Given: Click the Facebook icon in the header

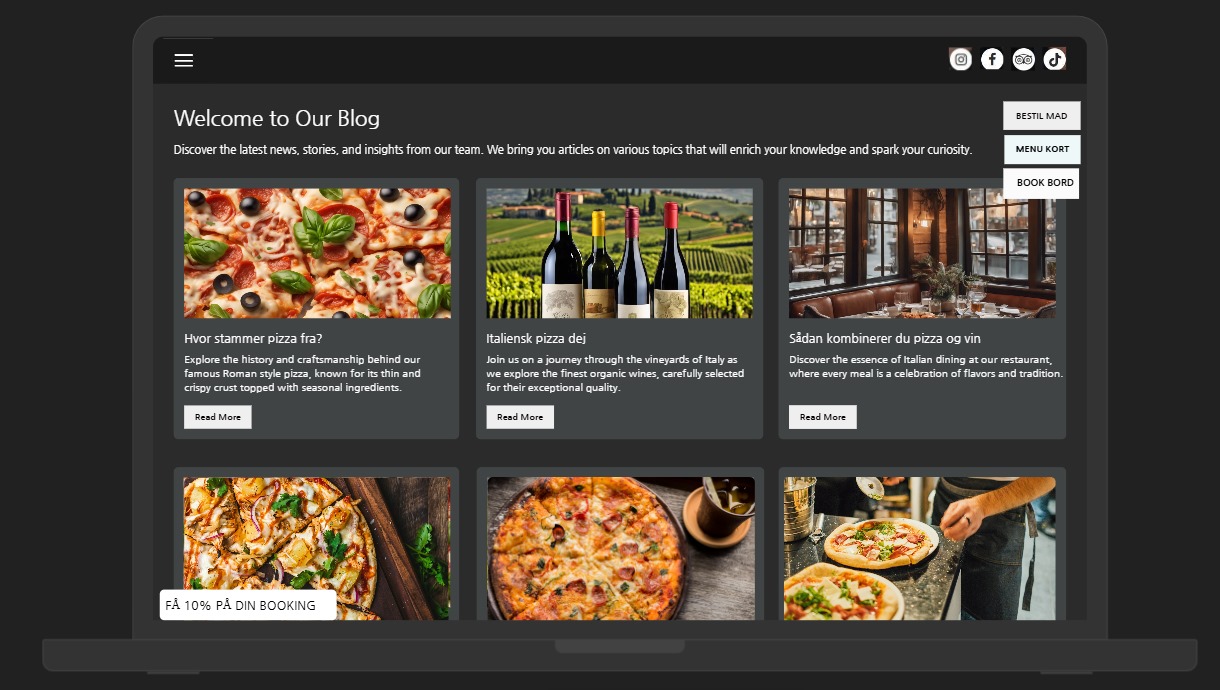Looking at the screenshot, I should 992,59.
